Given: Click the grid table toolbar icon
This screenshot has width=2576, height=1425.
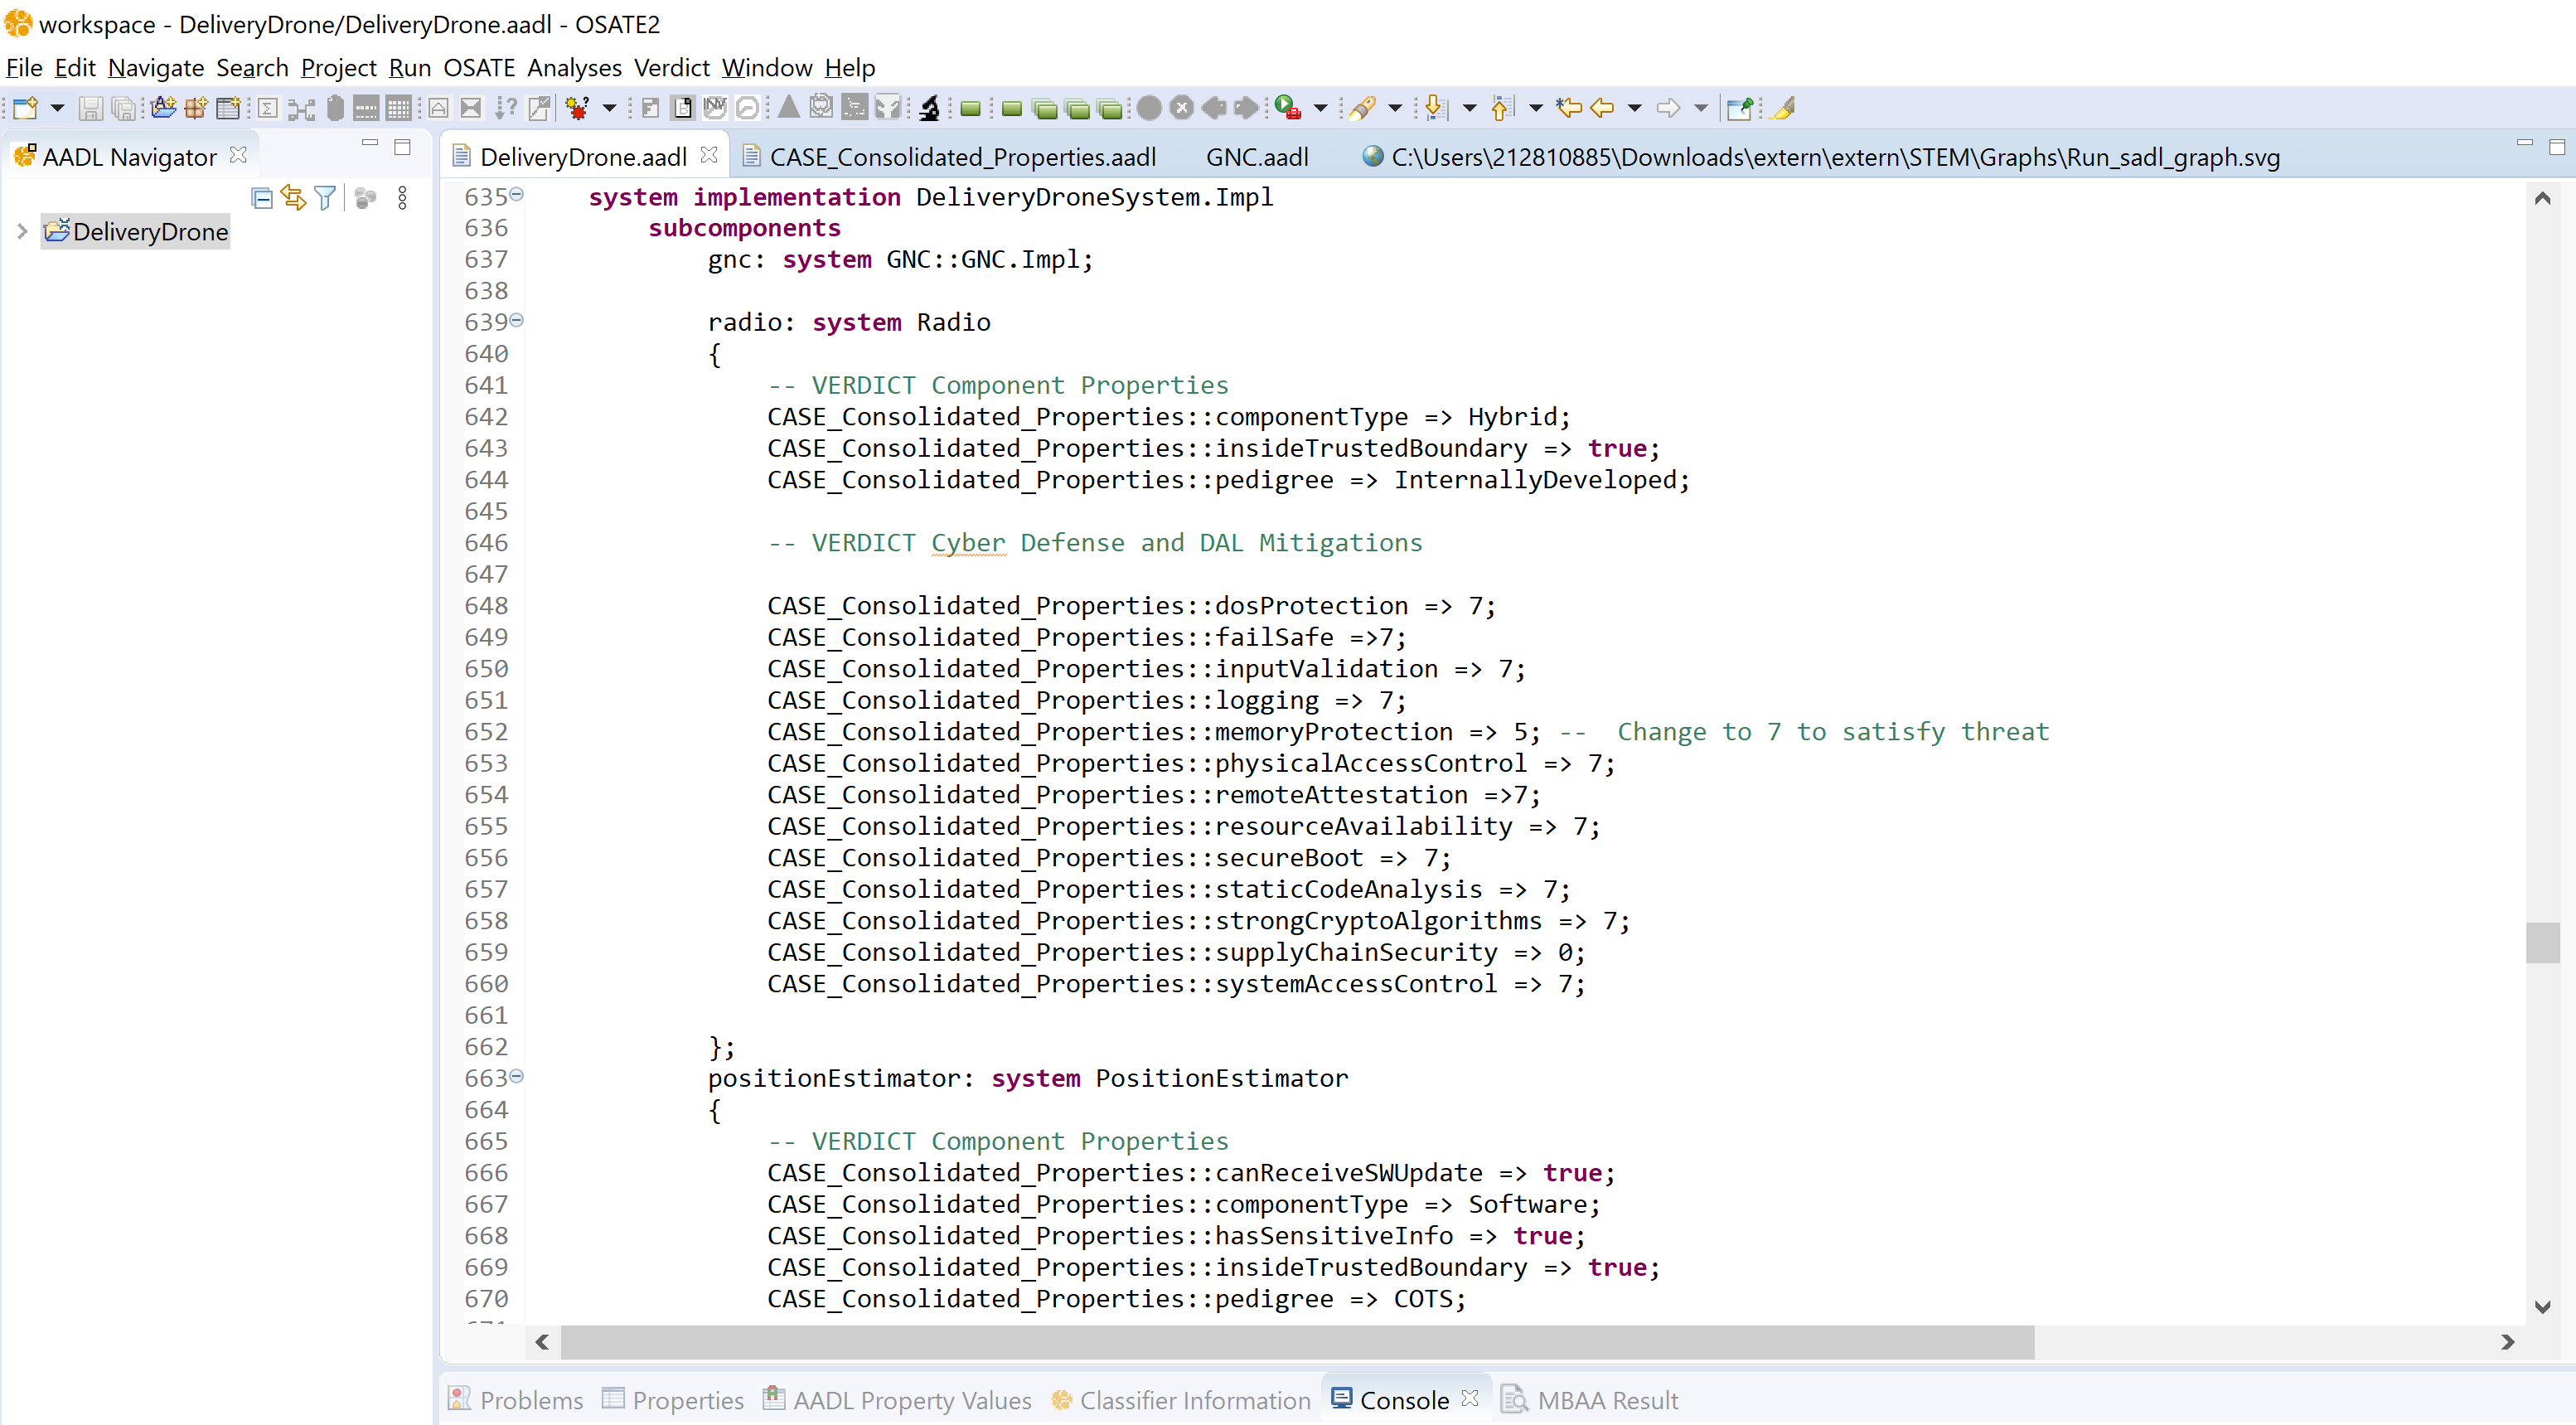Looking at the screenshot, I should pyautogui.click(x=398, y=107).
